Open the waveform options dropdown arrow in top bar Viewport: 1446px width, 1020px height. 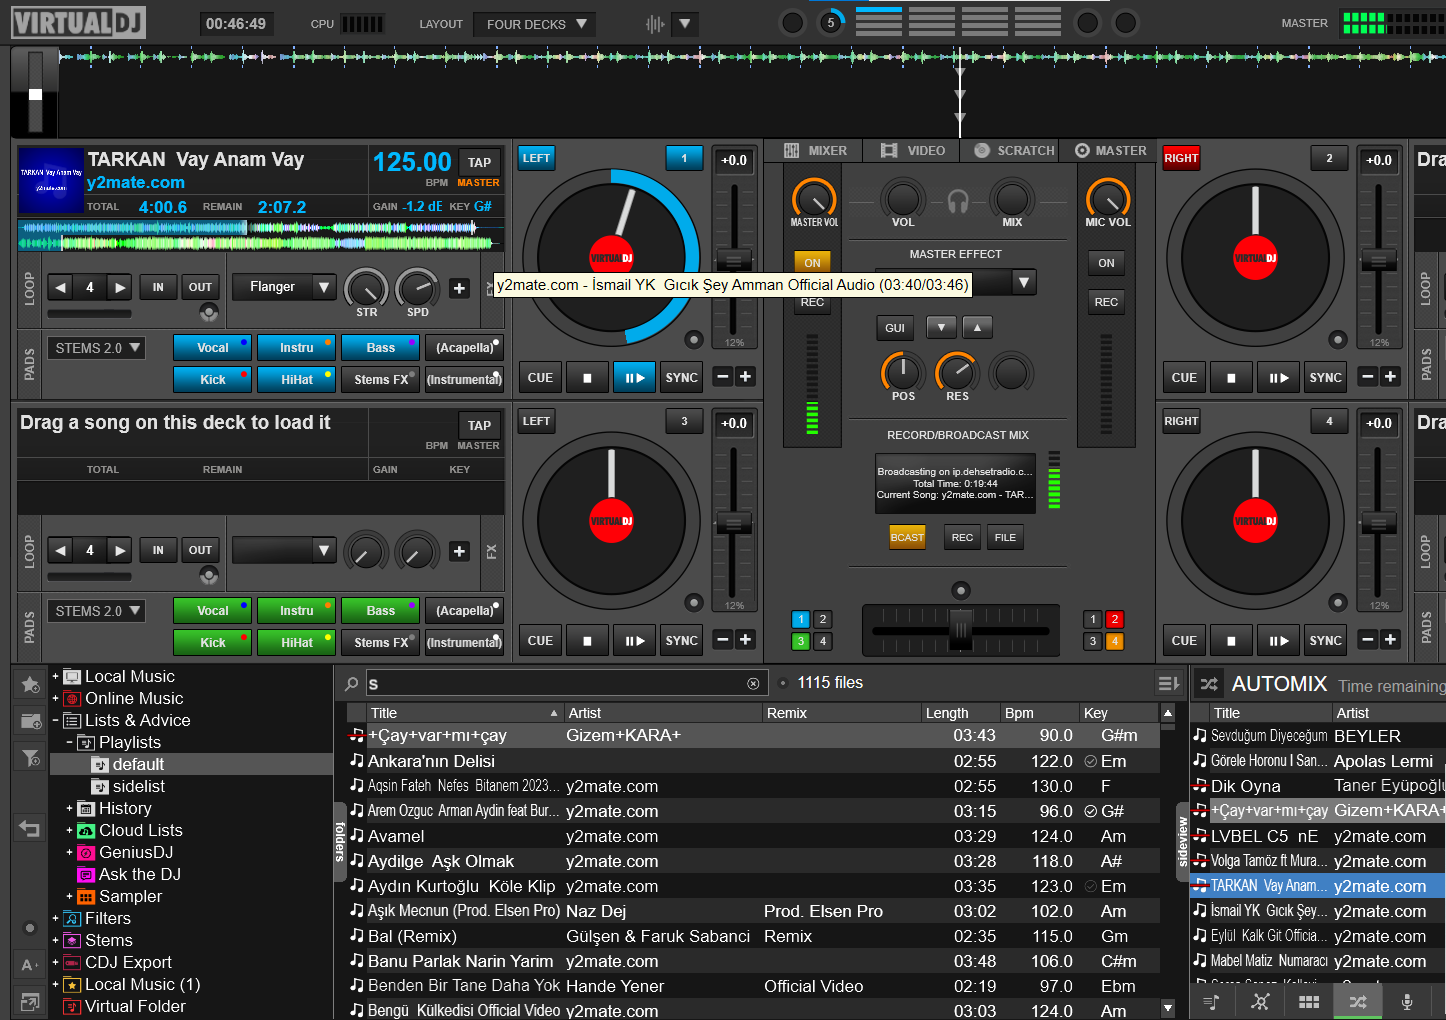pos(684,24)
